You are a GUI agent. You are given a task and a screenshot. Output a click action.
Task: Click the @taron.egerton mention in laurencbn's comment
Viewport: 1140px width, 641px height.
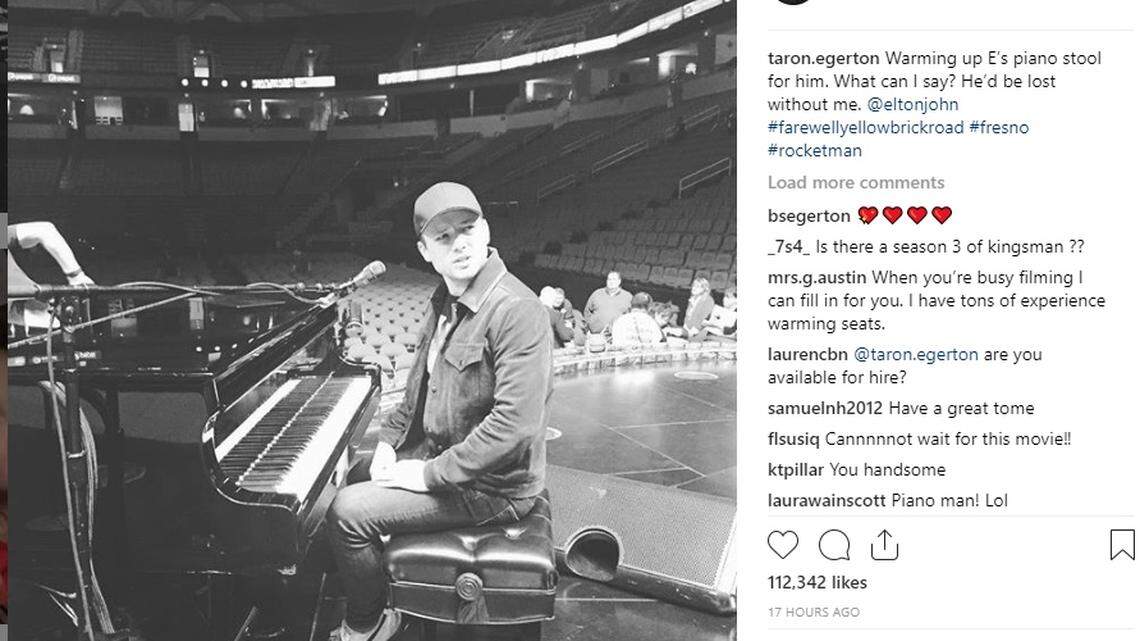point(915,355)
